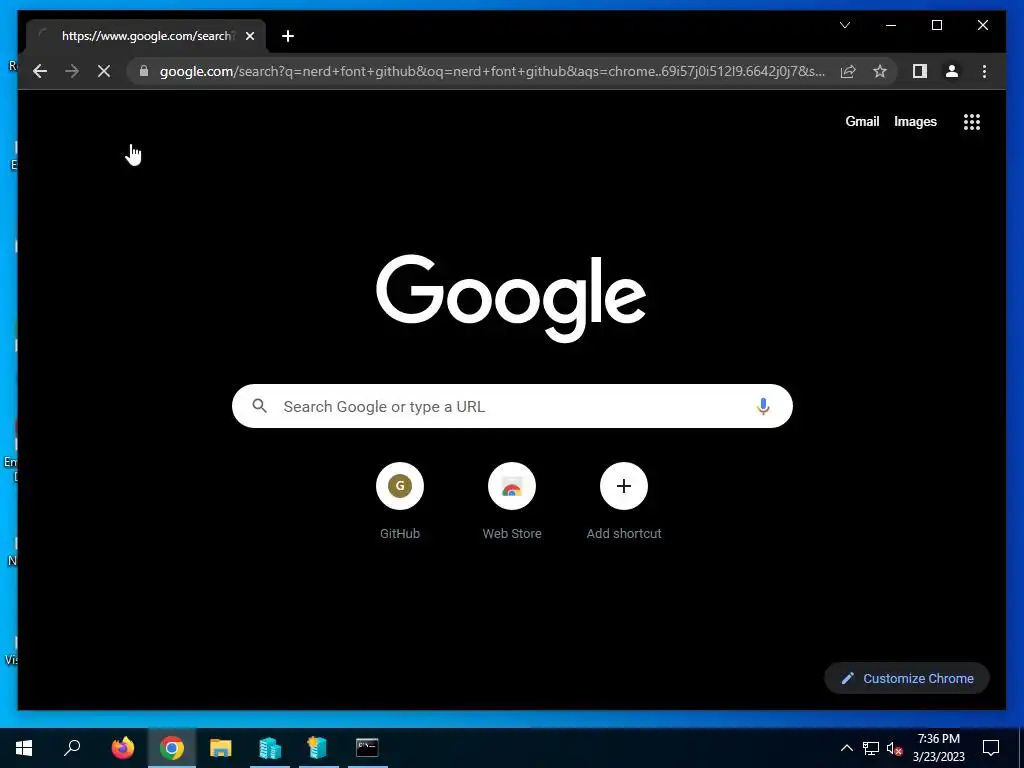Click Customize Chrome button

point(906,679)
